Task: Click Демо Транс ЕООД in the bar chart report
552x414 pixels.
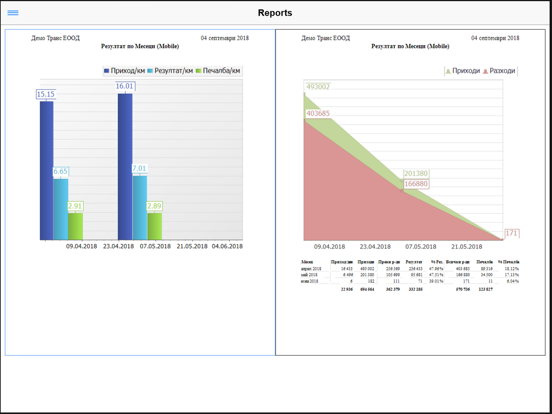Action: (x=55, y=38)
